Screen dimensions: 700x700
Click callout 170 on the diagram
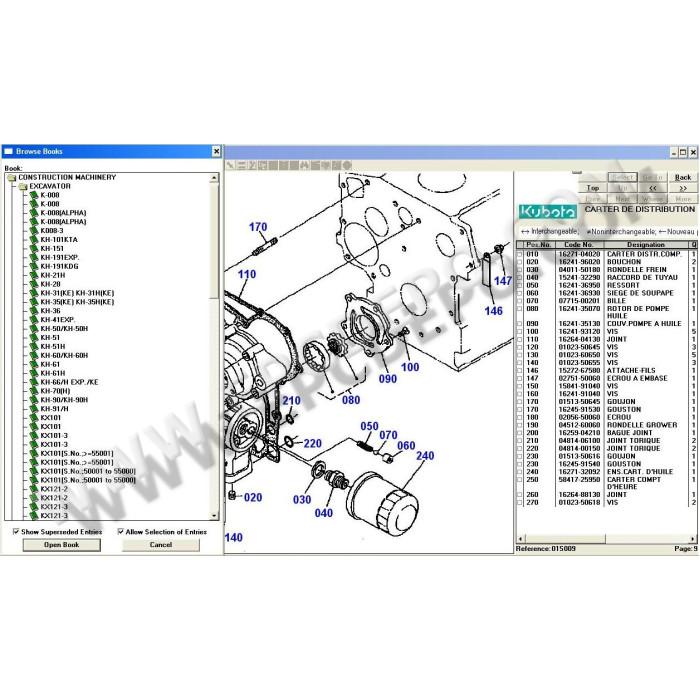(x=258, y=227)
